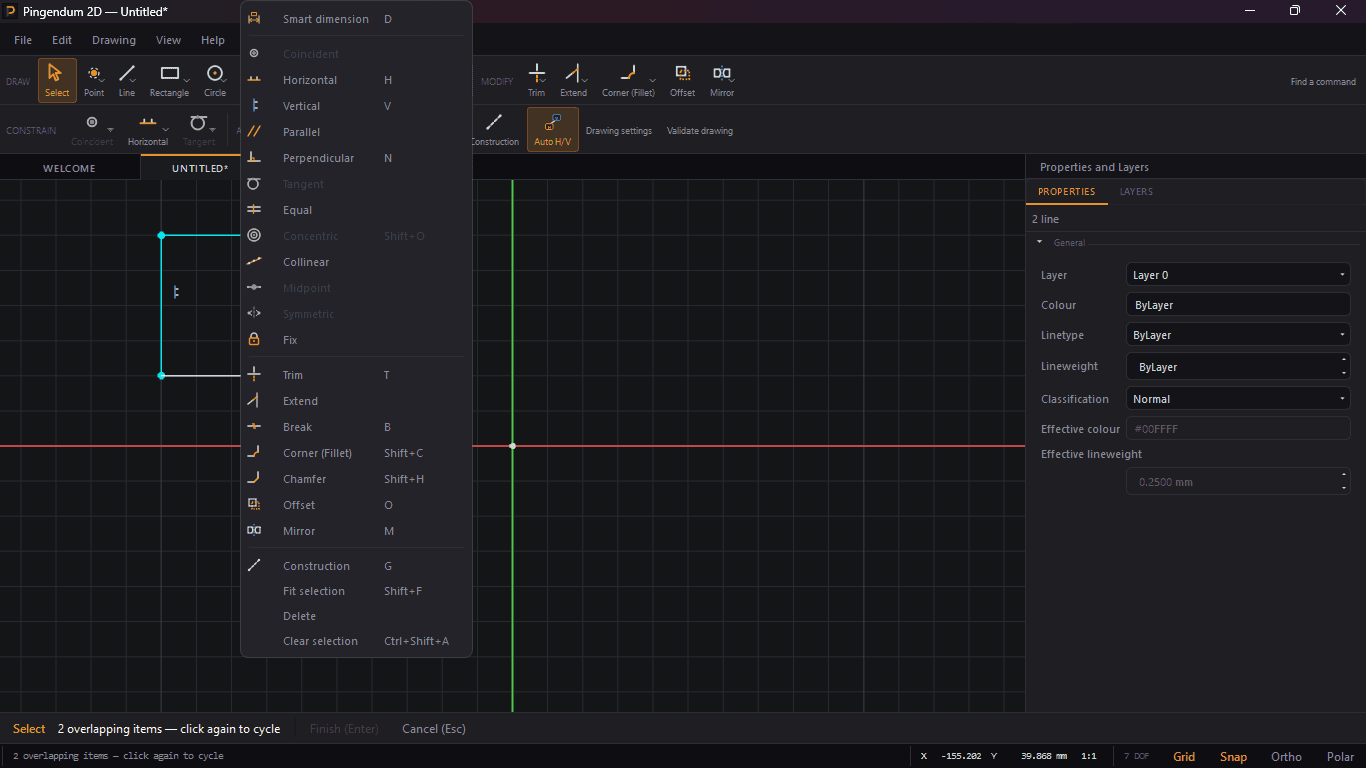Apply Equal constraint from context menu
This screenshot has width=1366, height=768.
[356, 210]
